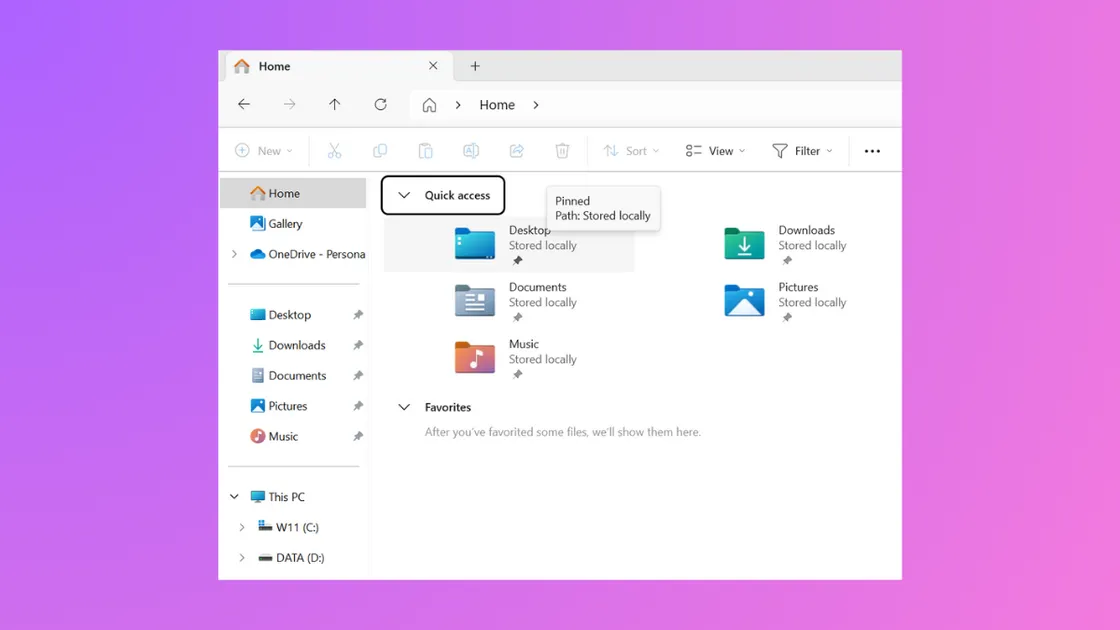Click the Copy icon
The width and height of the screenshot is (1120, 630).
coord(380,150)
